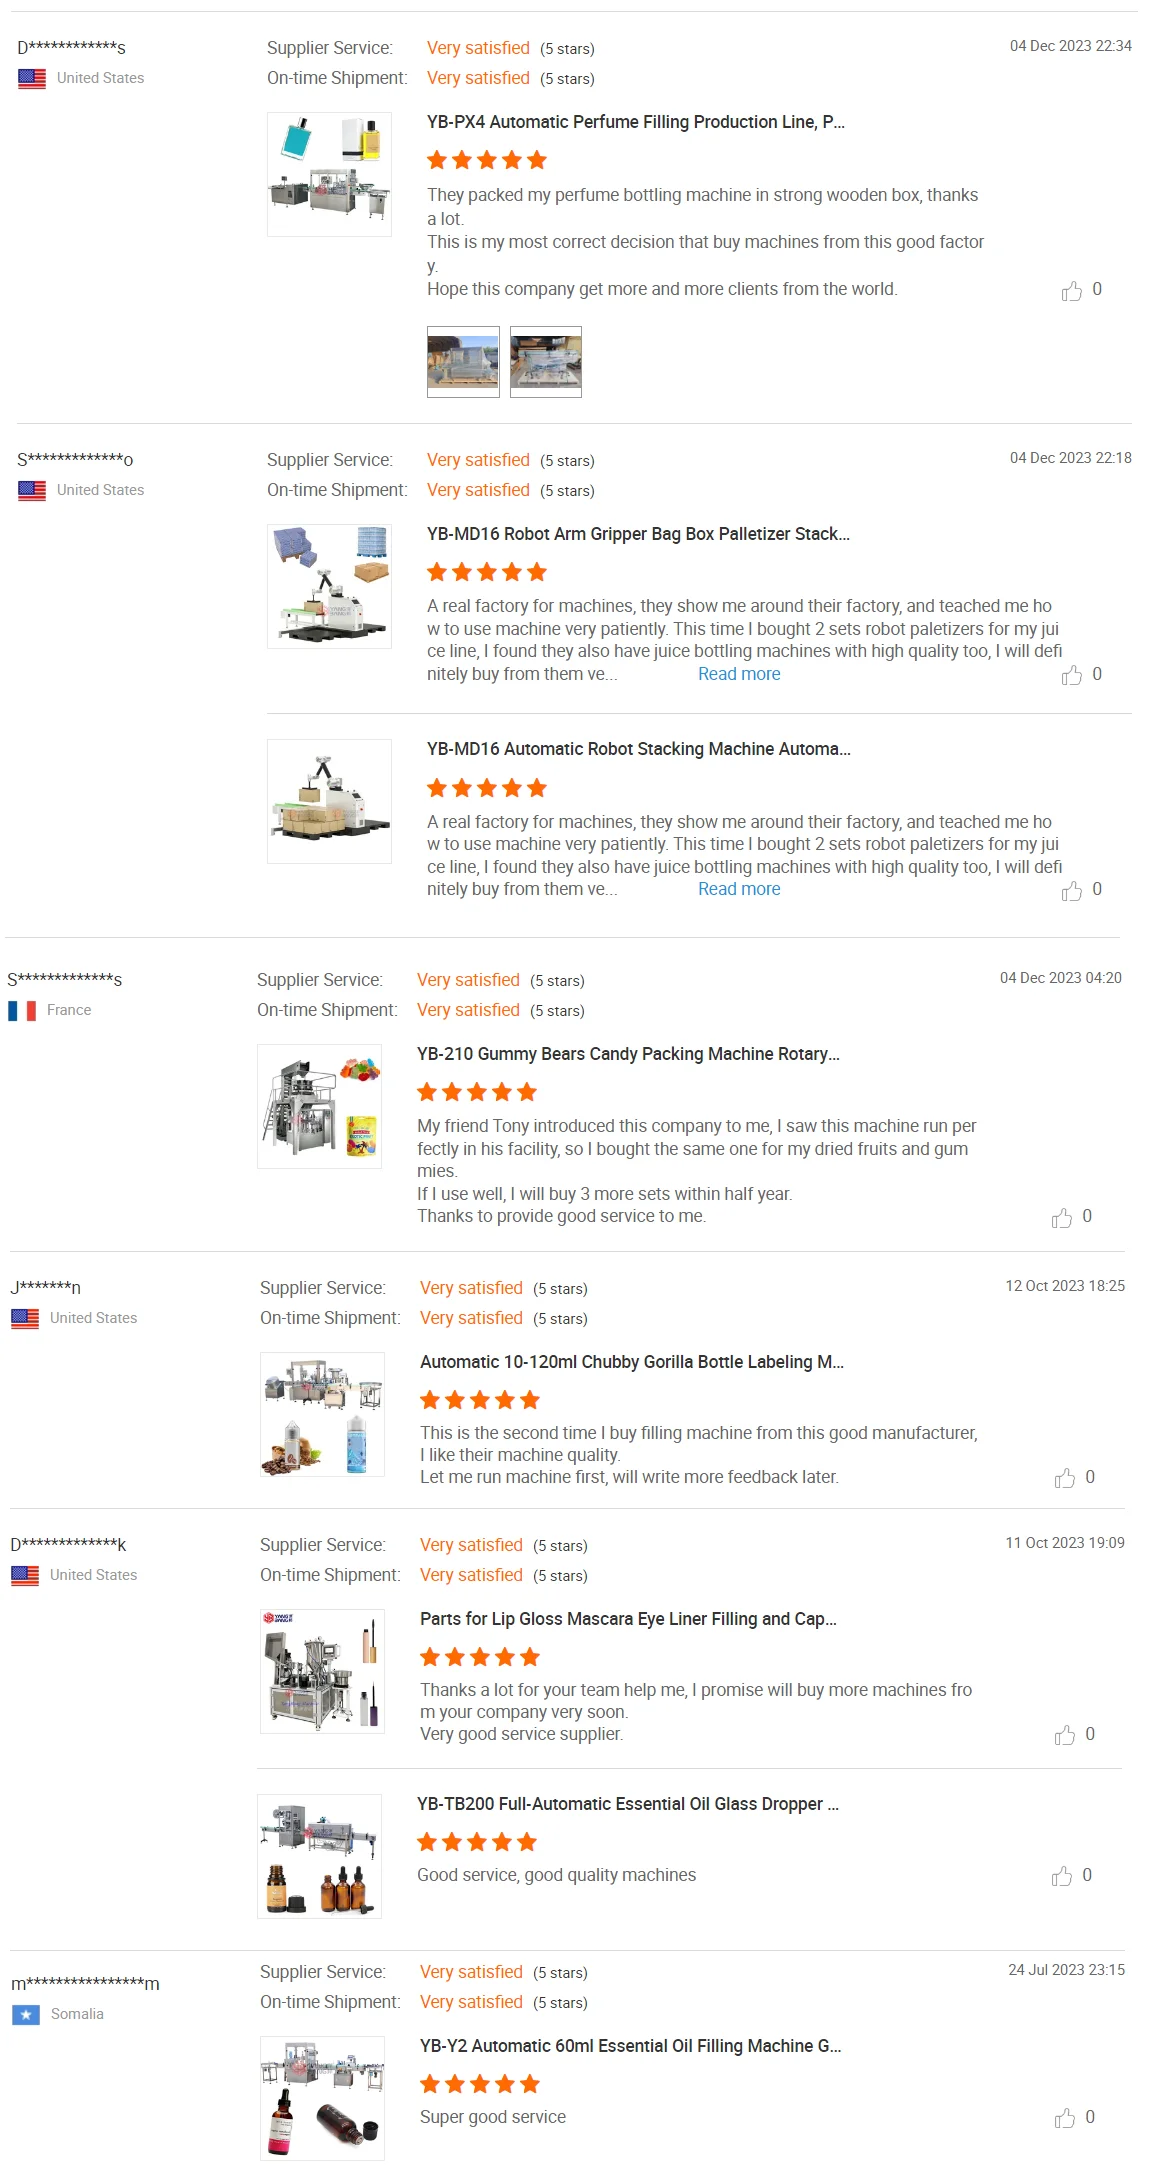Image resolution: width=1150 pixels, height=2175 pixels.
Task: Click the YB-TB200 Essential Oil Dropper product image
Action: [320, 1856]
